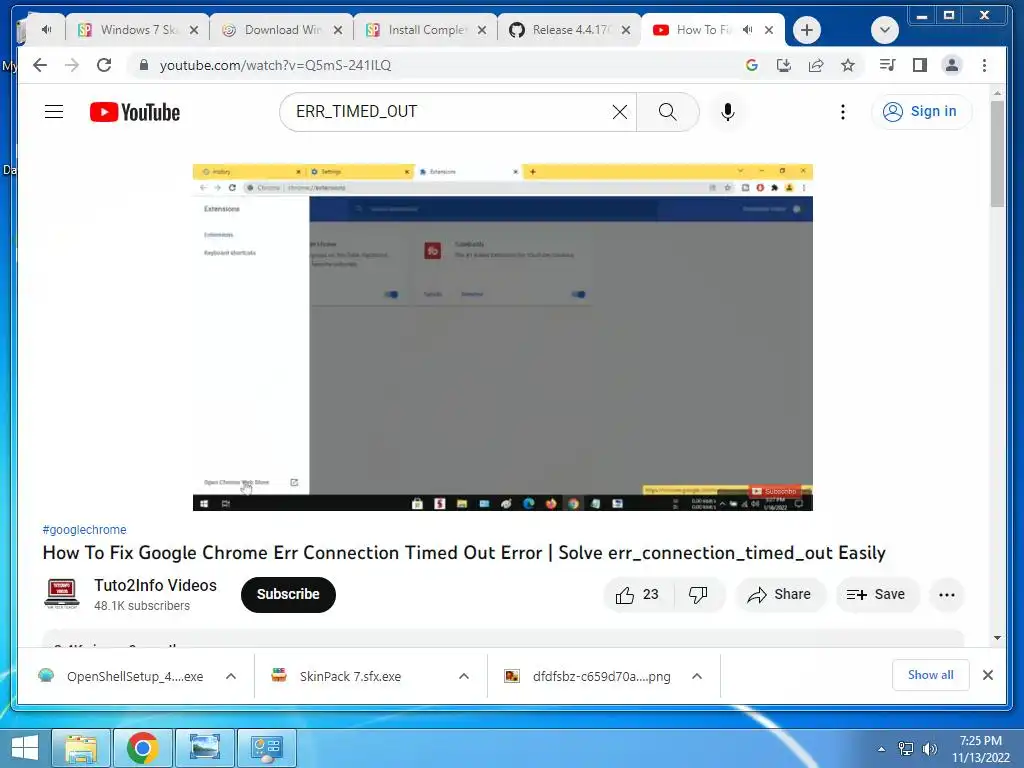
Task: Go back to the previous page
Action: (x=40, y=65)
